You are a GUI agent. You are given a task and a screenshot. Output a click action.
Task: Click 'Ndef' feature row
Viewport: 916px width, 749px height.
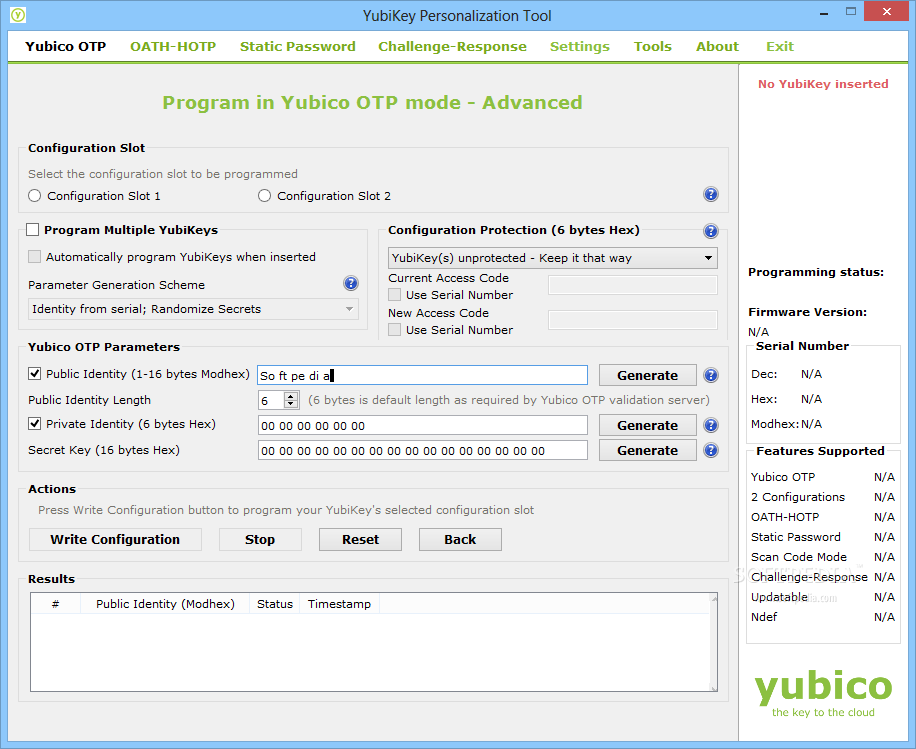823,616
